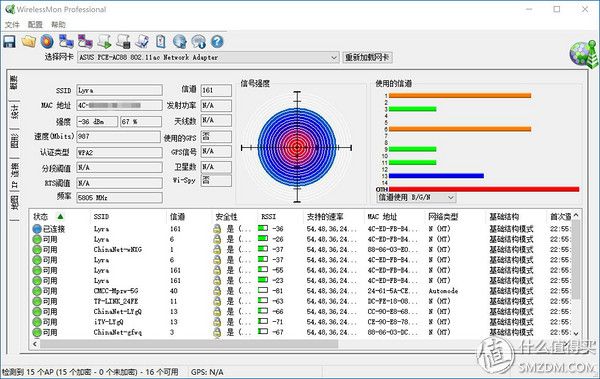Click the script icon with green play arrow
This screenshot has width=600, height=379.
coord(104,41)
